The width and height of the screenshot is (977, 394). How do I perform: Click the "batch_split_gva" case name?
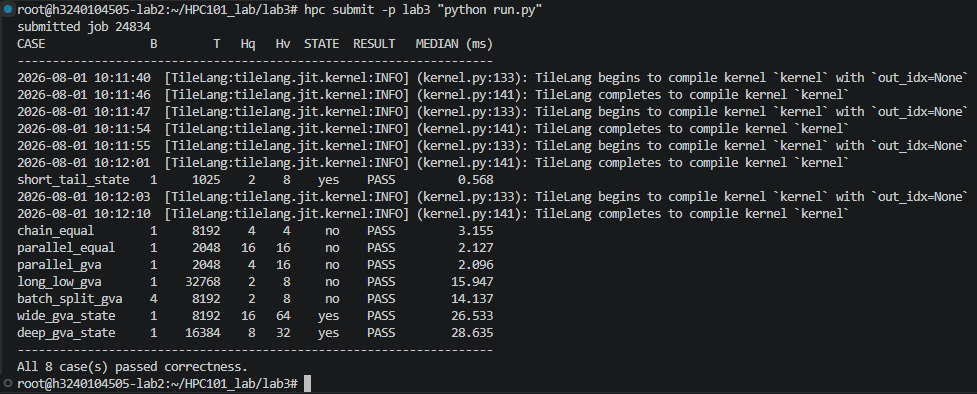(70, 299)
